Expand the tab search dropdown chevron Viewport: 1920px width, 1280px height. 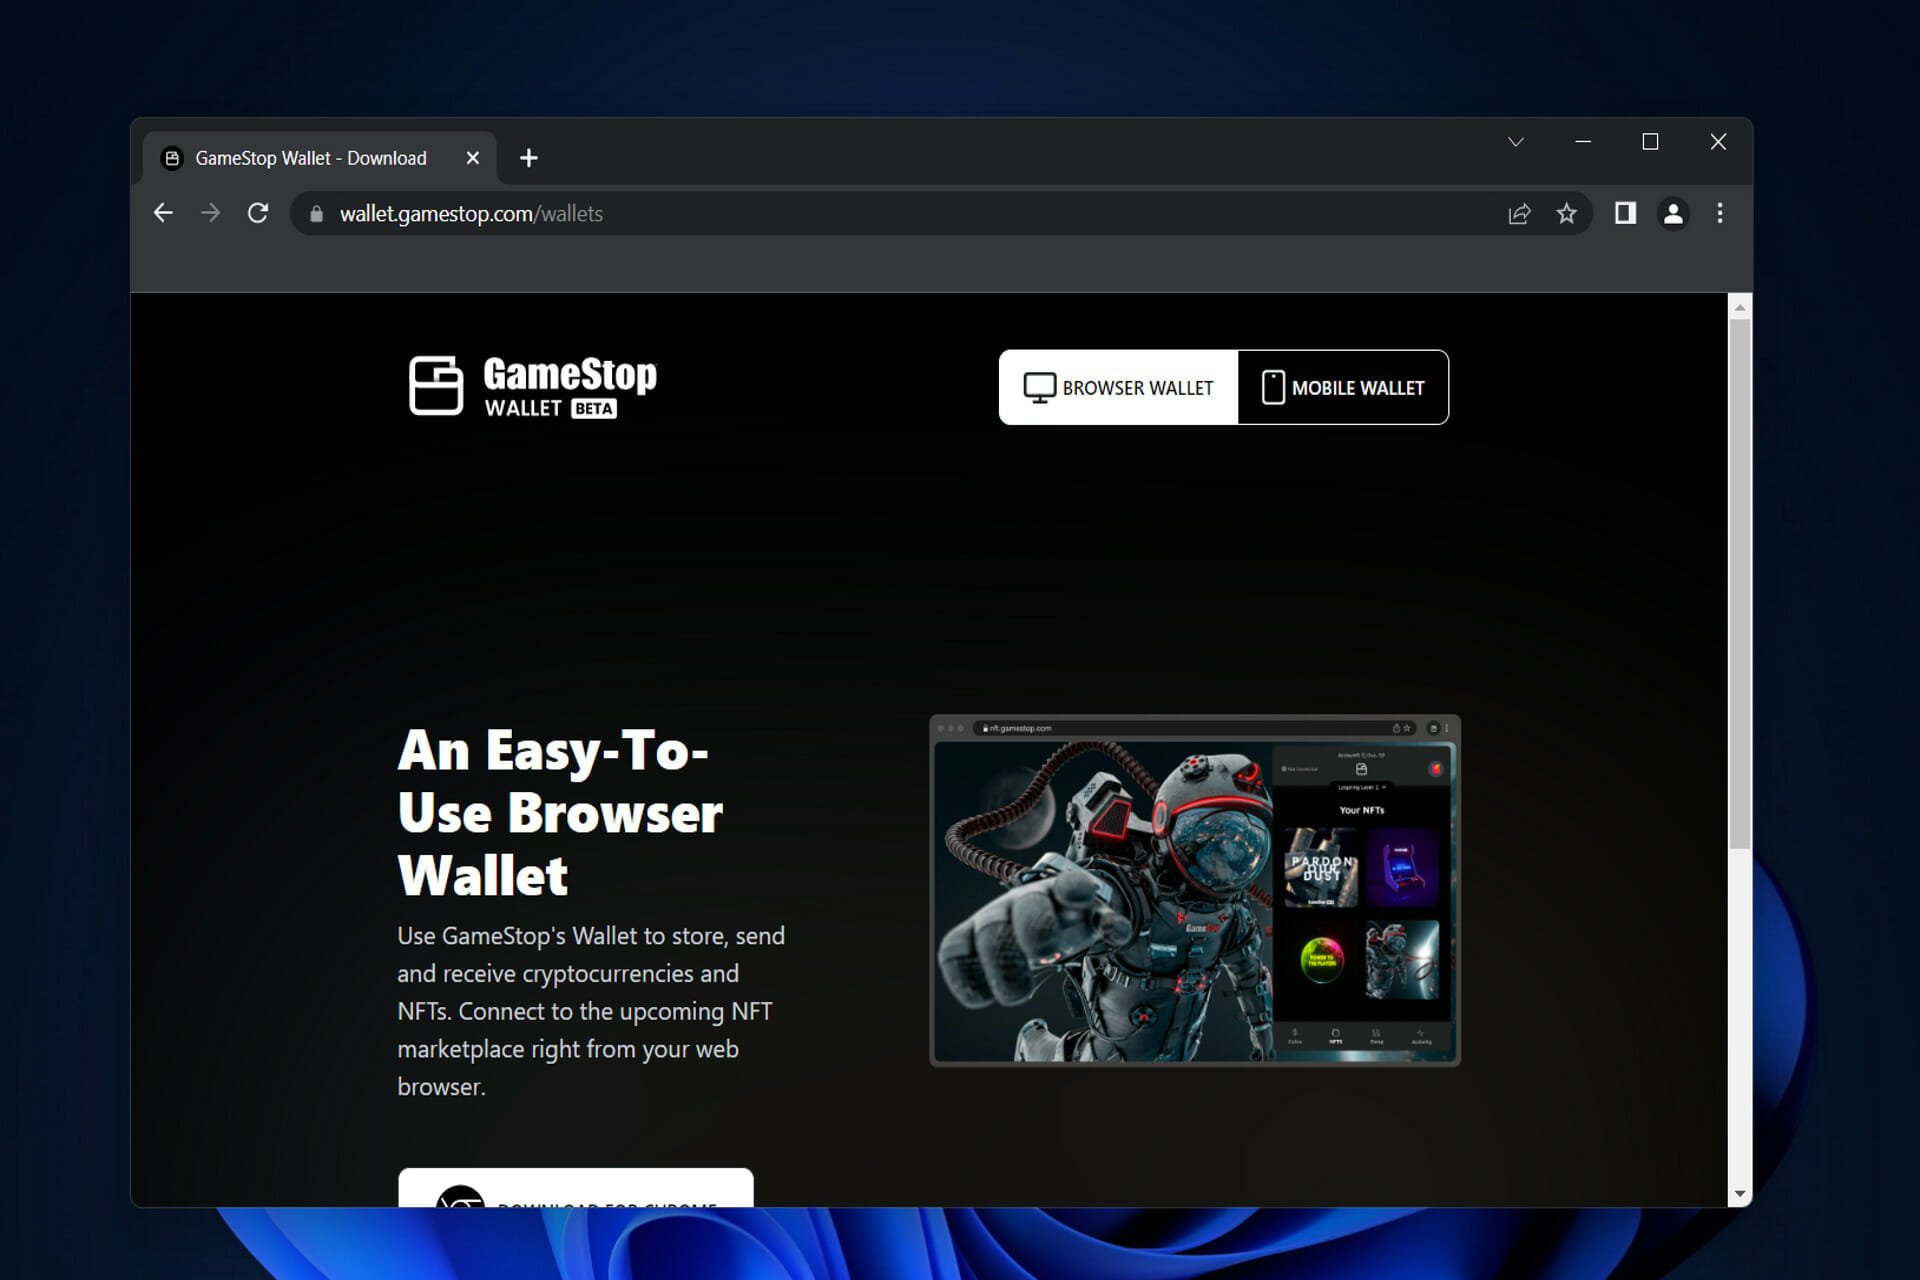(x=1516, y=142)
